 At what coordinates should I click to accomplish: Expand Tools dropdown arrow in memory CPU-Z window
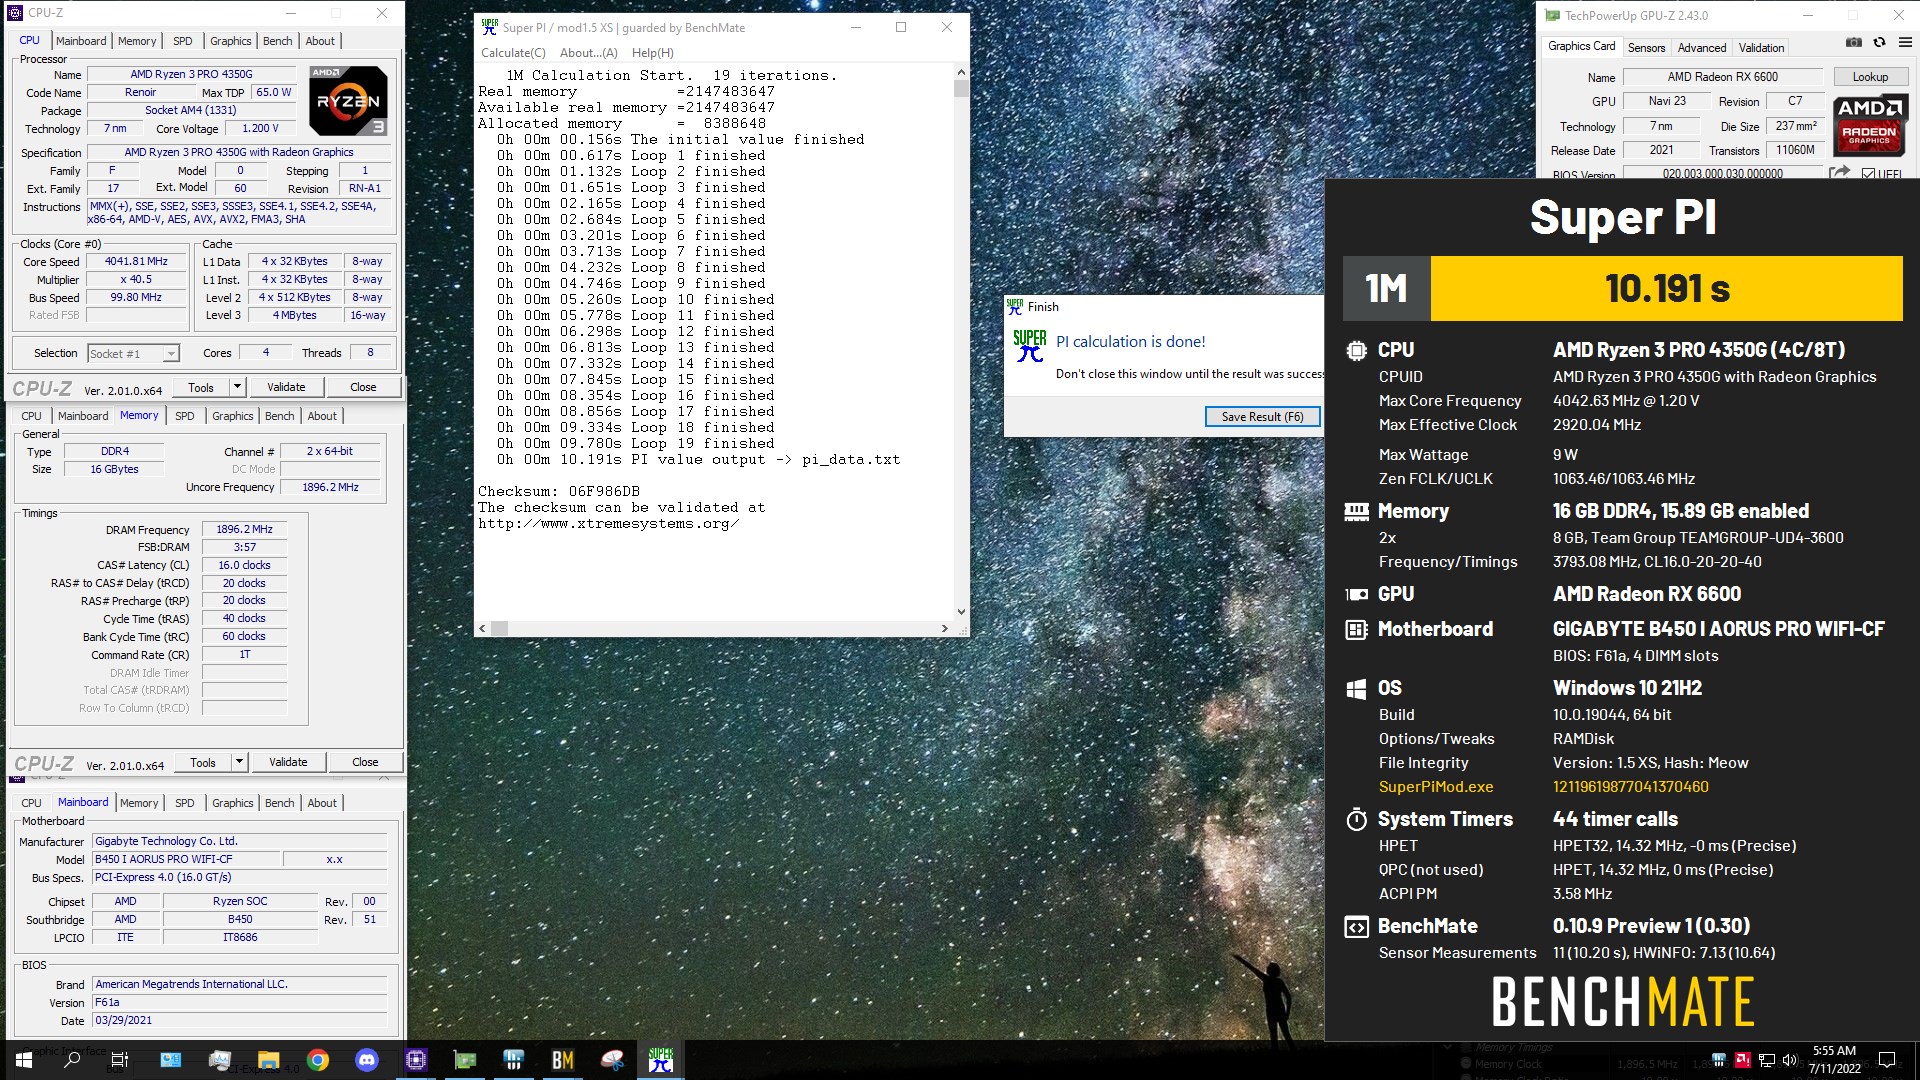pyautogui.click(x=239, y=762)
